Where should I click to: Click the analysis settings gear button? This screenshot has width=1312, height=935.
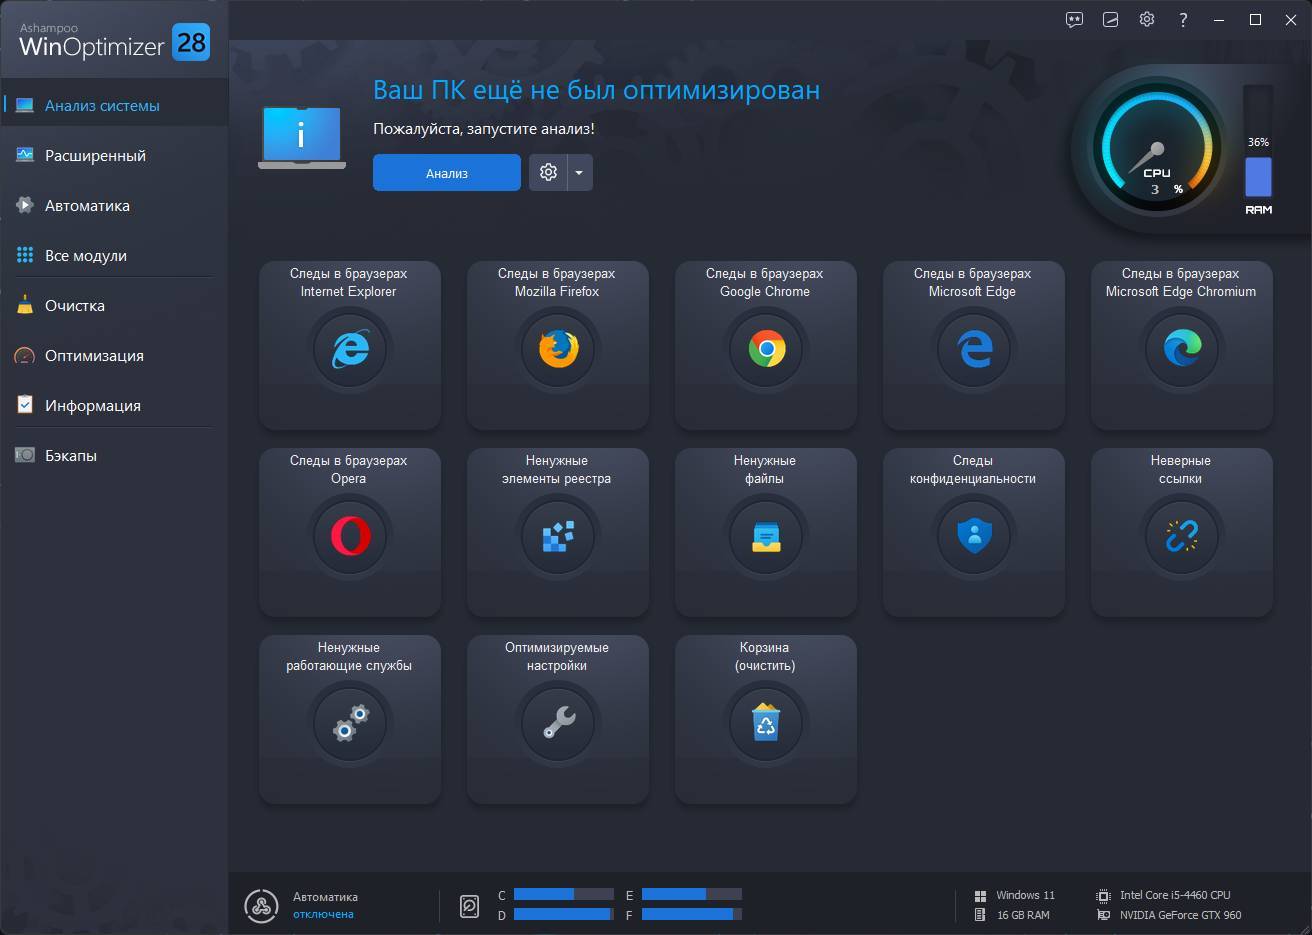(x=548, y=172)
